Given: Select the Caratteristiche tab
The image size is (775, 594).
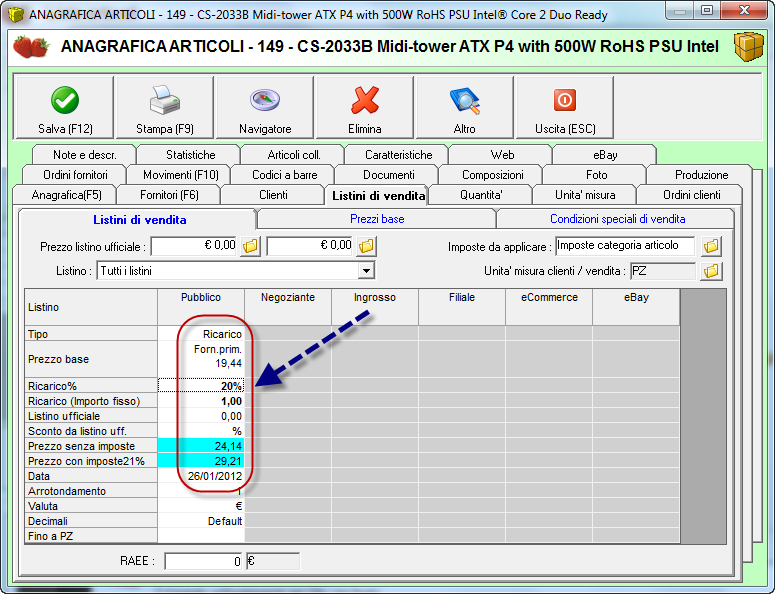Looking at the screenshot, I should click(x=398, y=155).
